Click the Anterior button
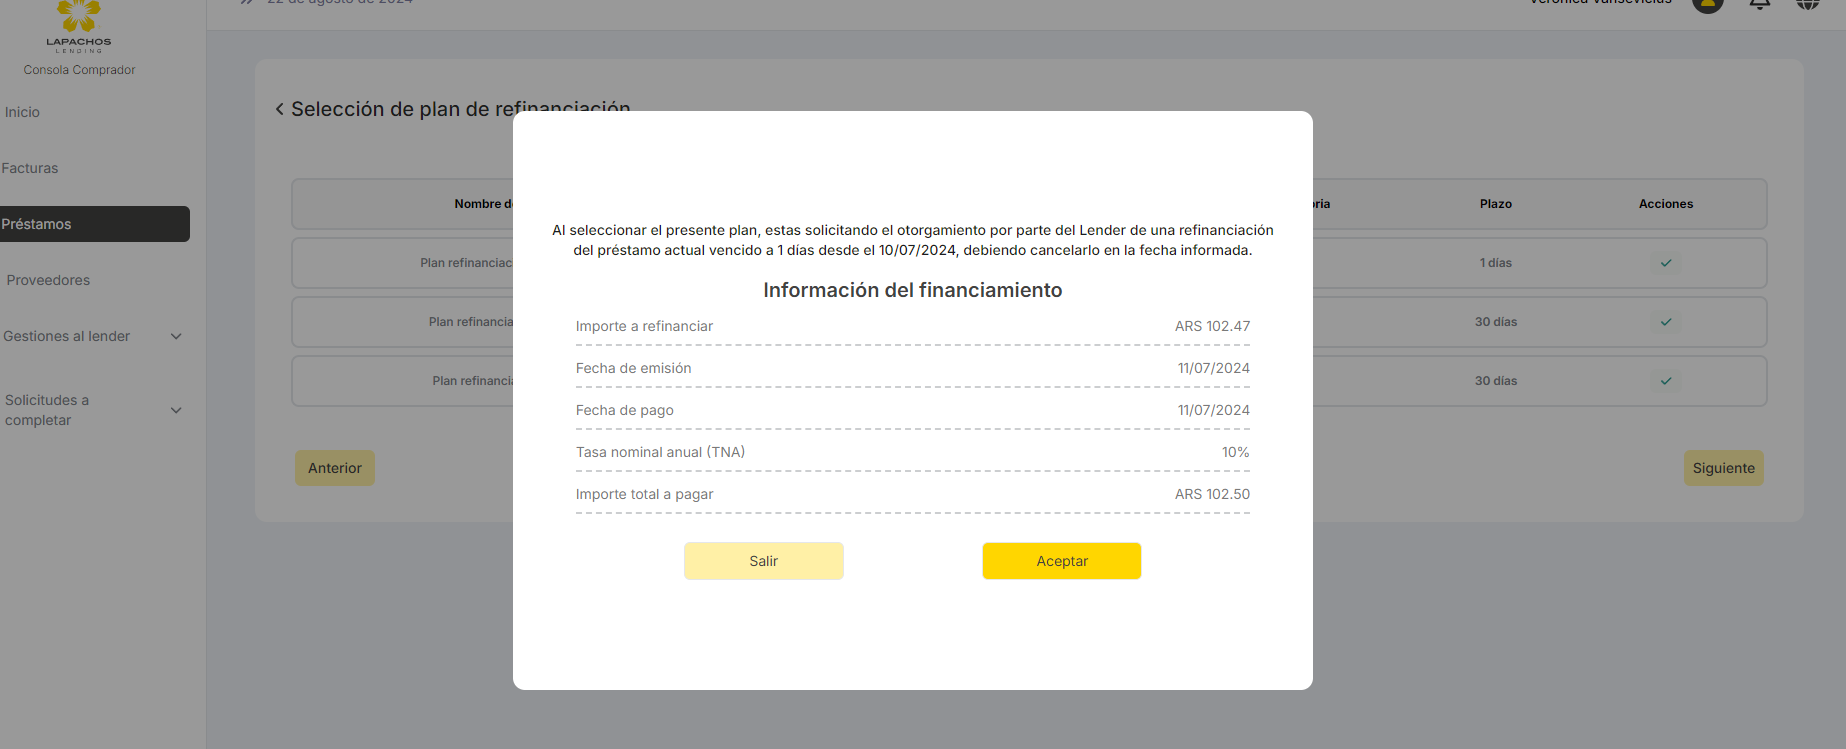Image resolution: width=1846 pixels, height=749 pixels. click(335, 468)
